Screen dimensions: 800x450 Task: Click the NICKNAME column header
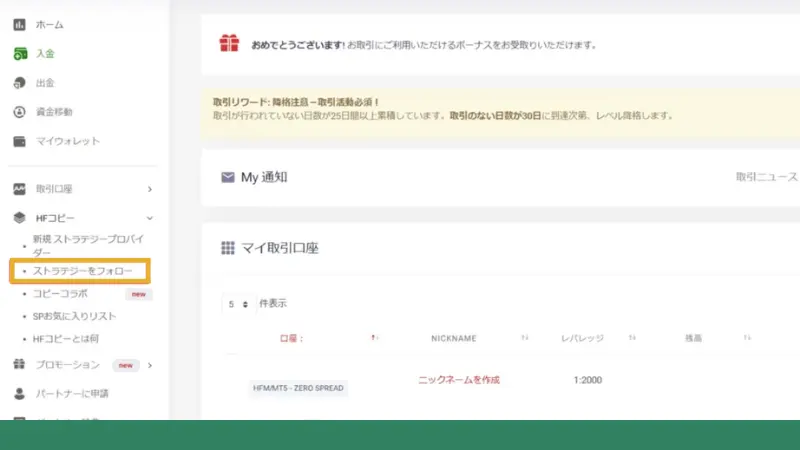(x=454, y=338)
